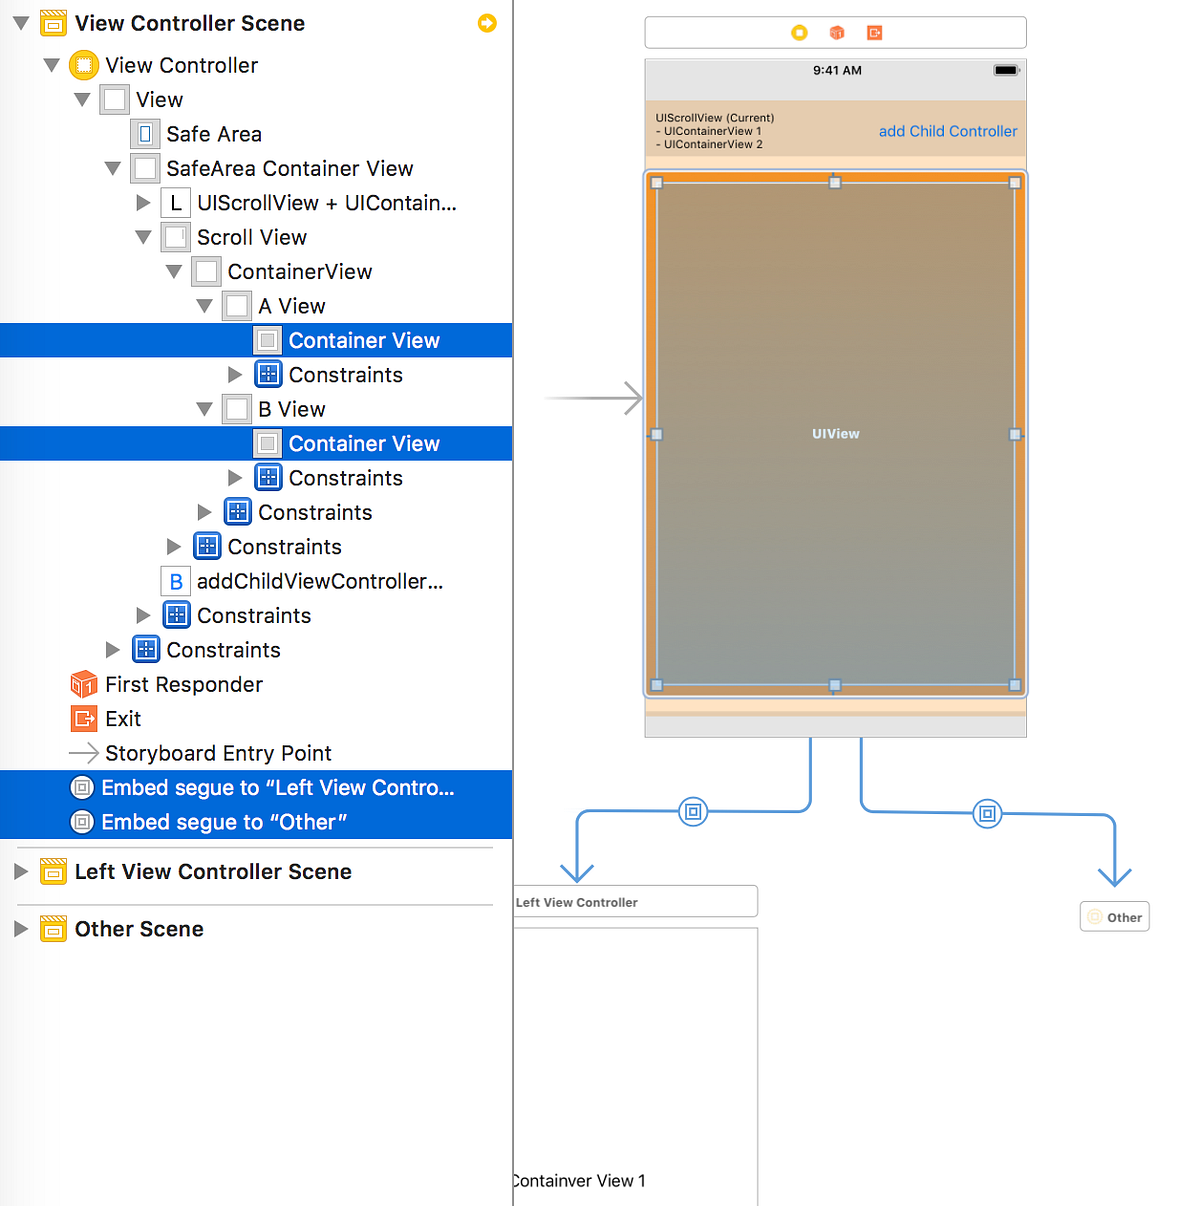Click the embed segue icon toward Other scene

987,813
